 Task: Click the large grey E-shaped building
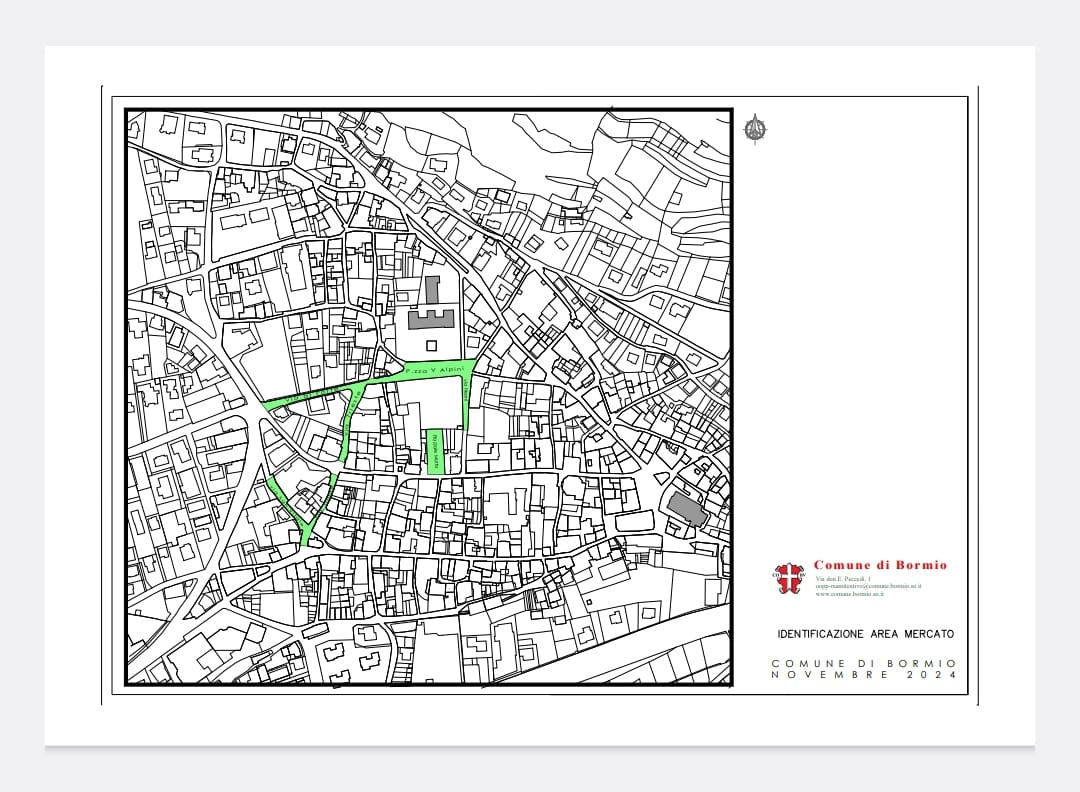[432, 320]
